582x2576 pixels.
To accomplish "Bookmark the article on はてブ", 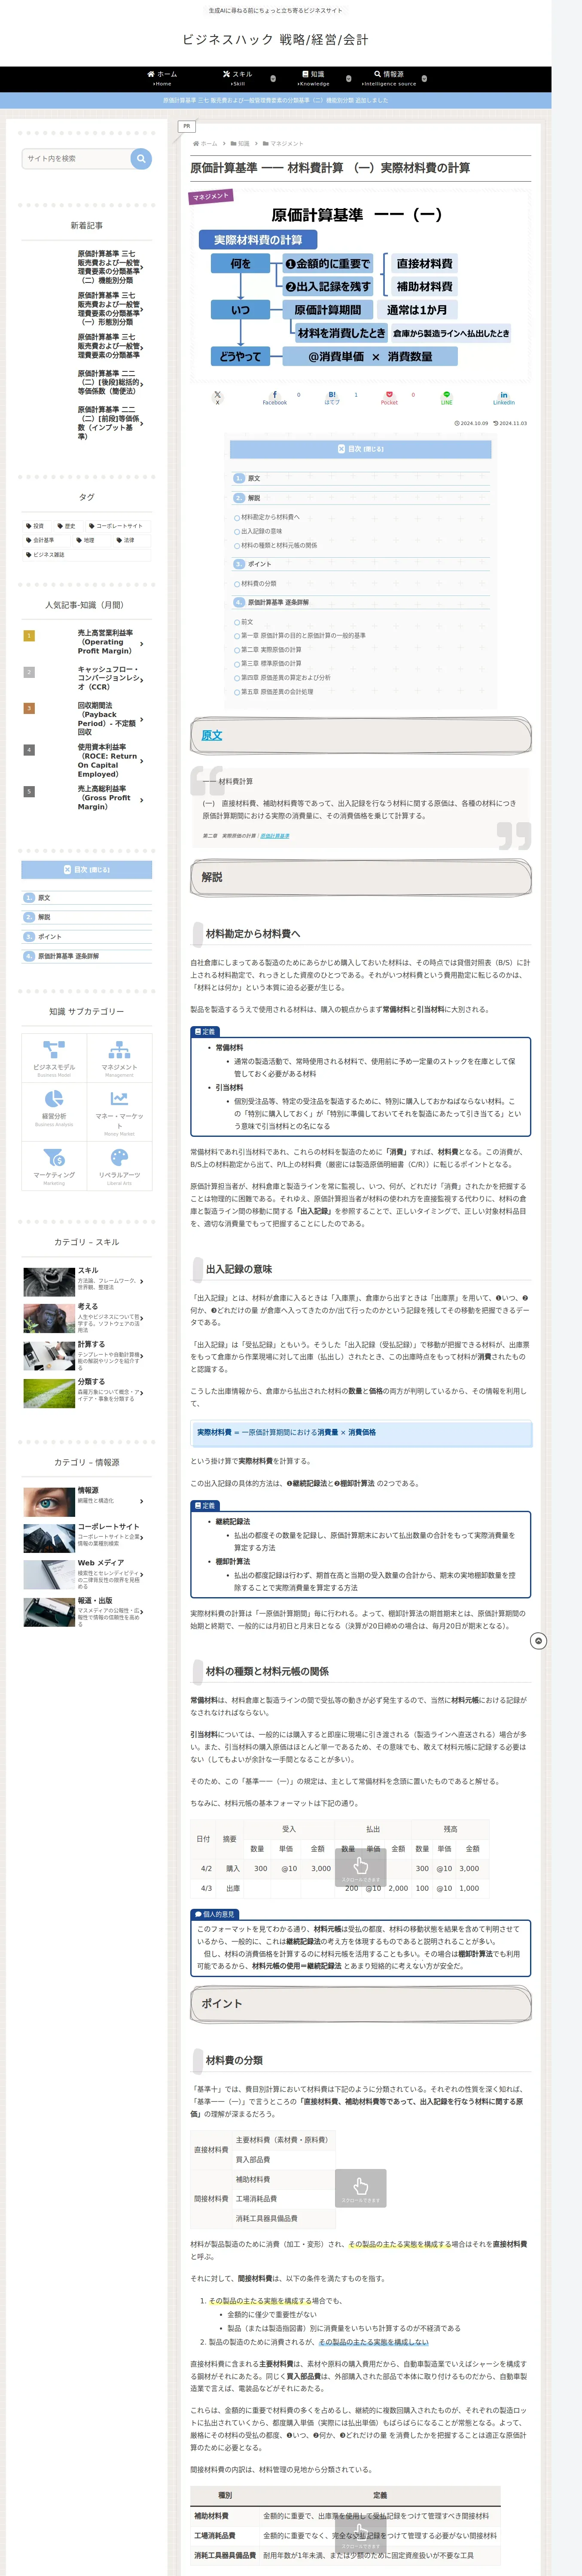I will coord(332,397).
